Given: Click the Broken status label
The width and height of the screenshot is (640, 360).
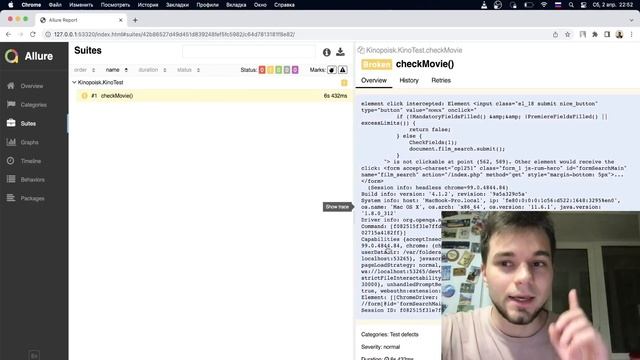Looking at the screenshot, I should click(x=376, y=64).
